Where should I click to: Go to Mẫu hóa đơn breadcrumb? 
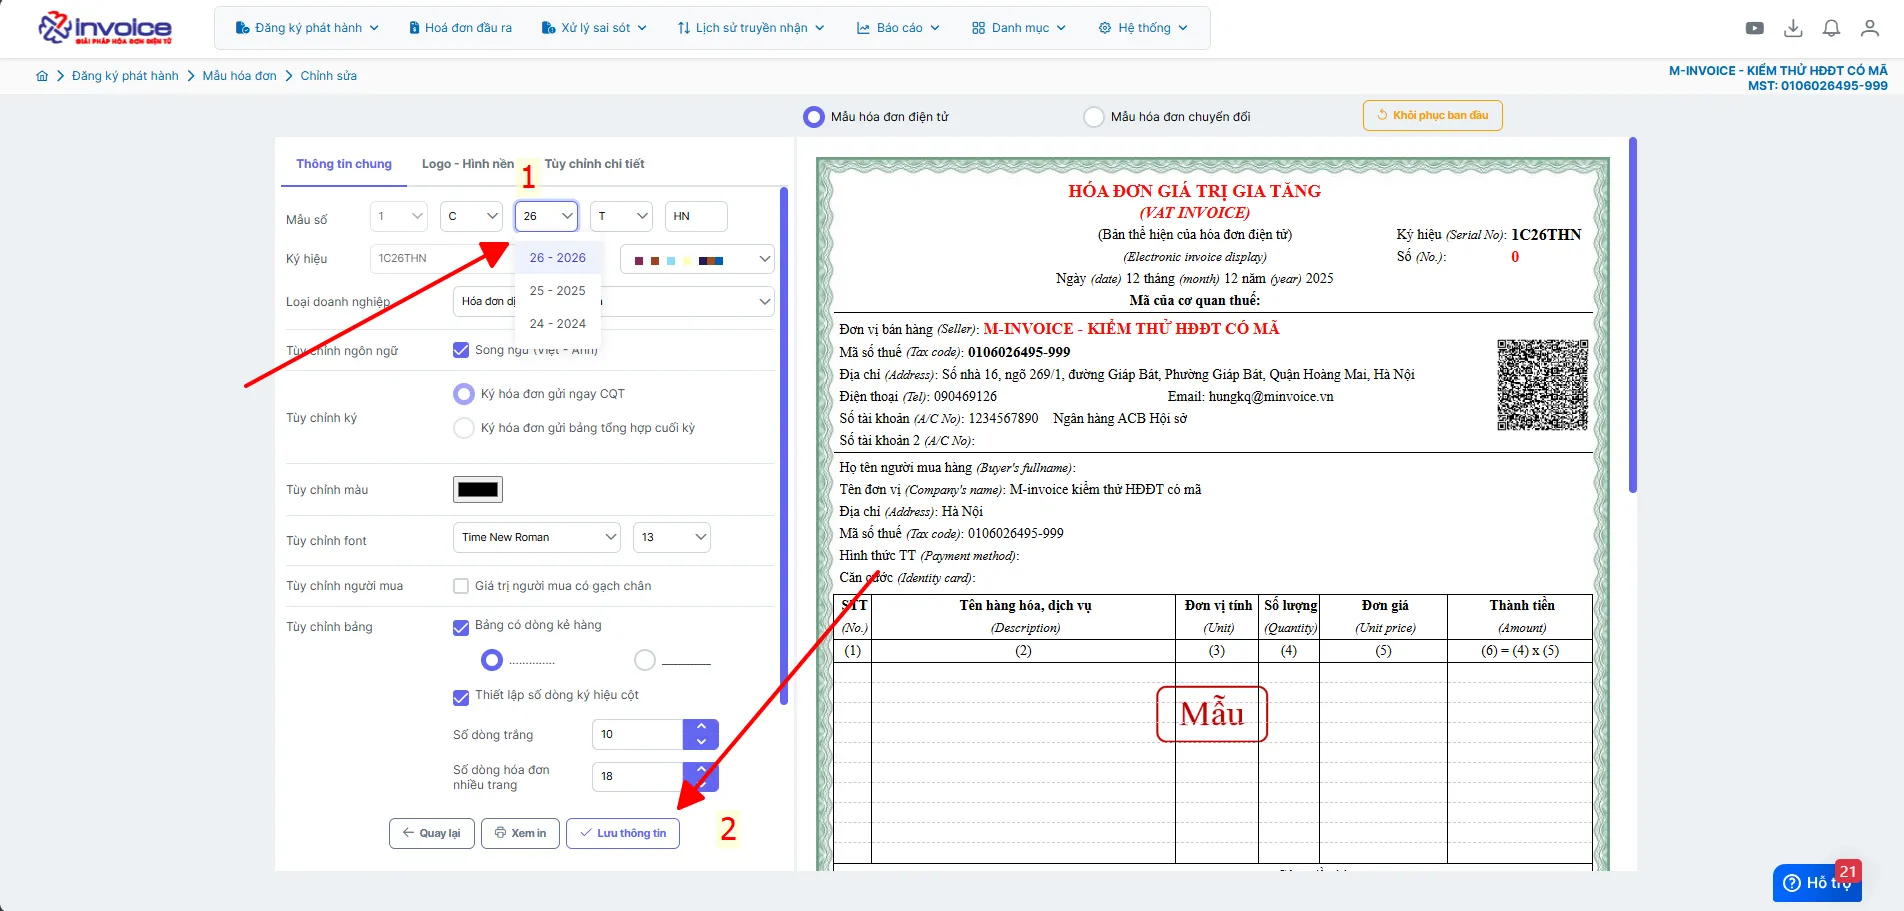pyautogui.click(x=239, y=76)
